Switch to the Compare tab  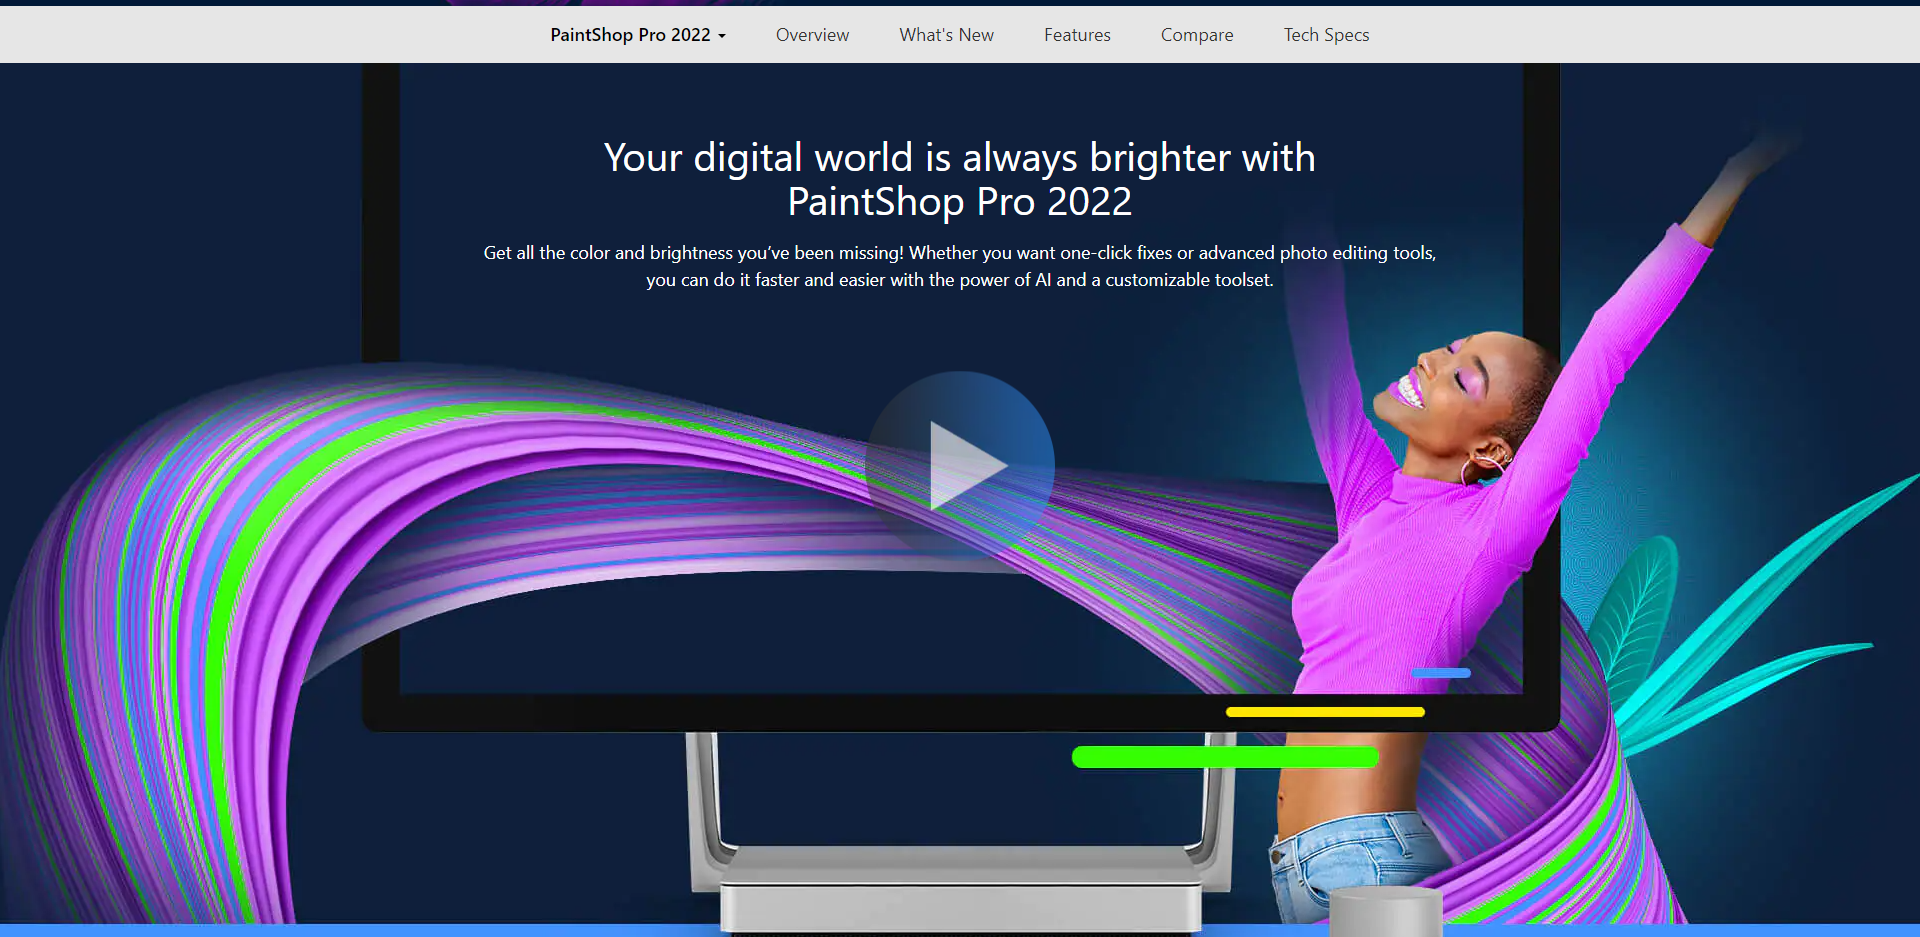[x=1197, y=35]
